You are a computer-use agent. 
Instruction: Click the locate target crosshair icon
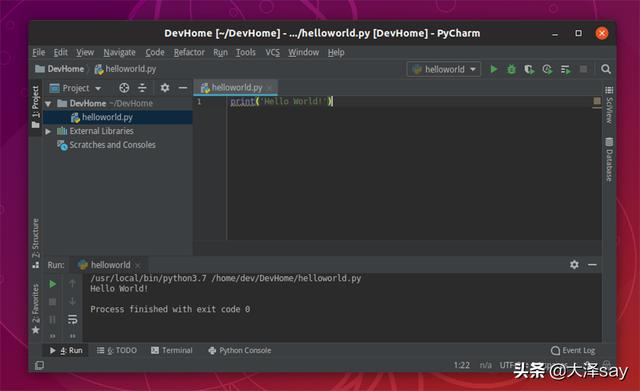click(124, 88)
